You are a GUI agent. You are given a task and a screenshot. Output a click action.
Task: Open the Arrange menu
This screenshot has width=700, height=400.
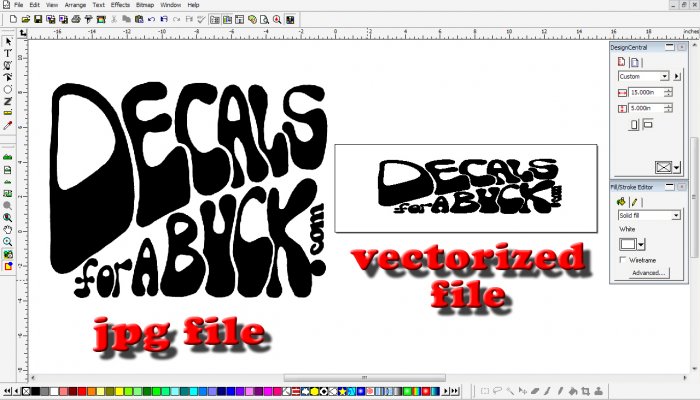pyautogui.click(x=75, y=5)
